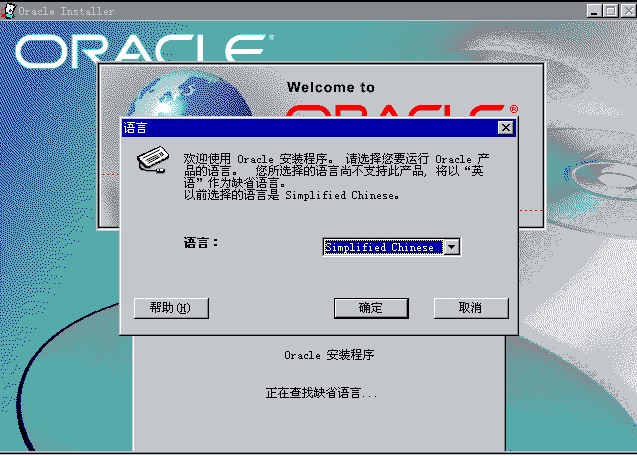Click the line '以前选择的语言是 Simplified Chinese'

coord(291,195)
